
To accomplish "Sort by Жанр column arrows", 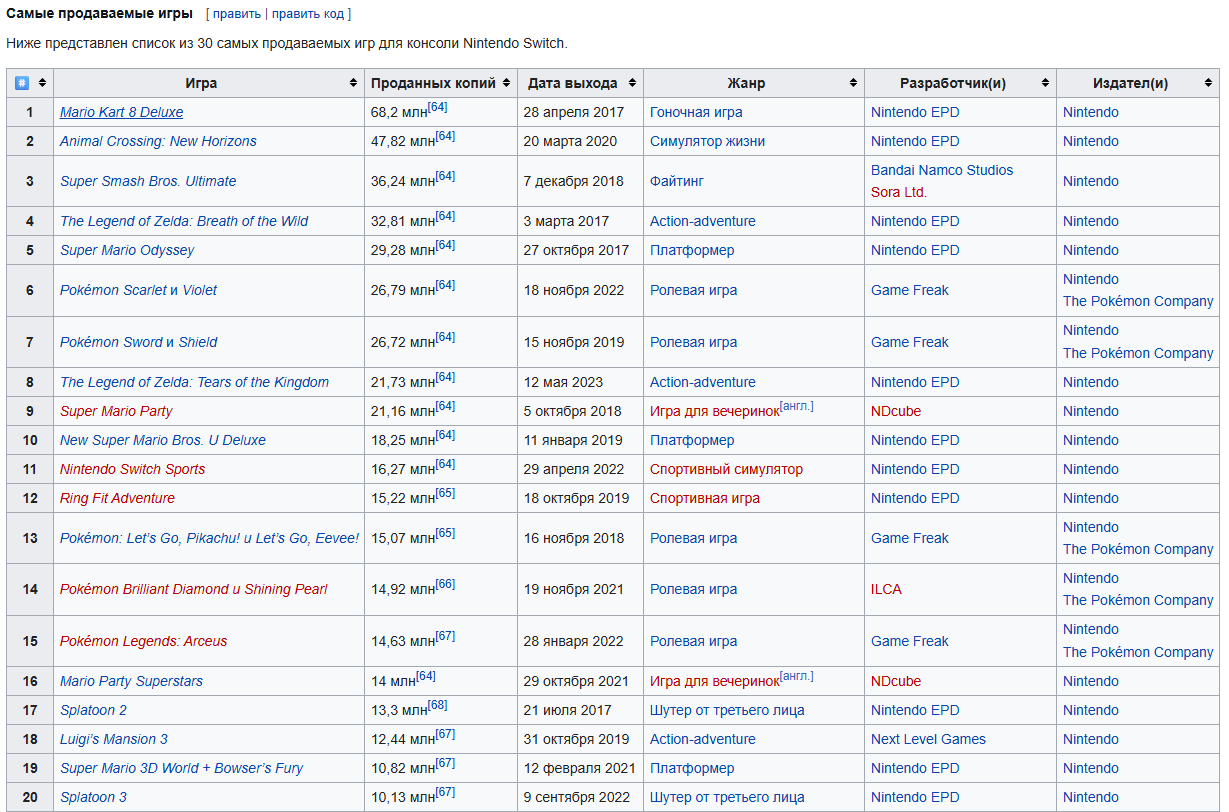I will pyautogui.click(x=853, y=83).
